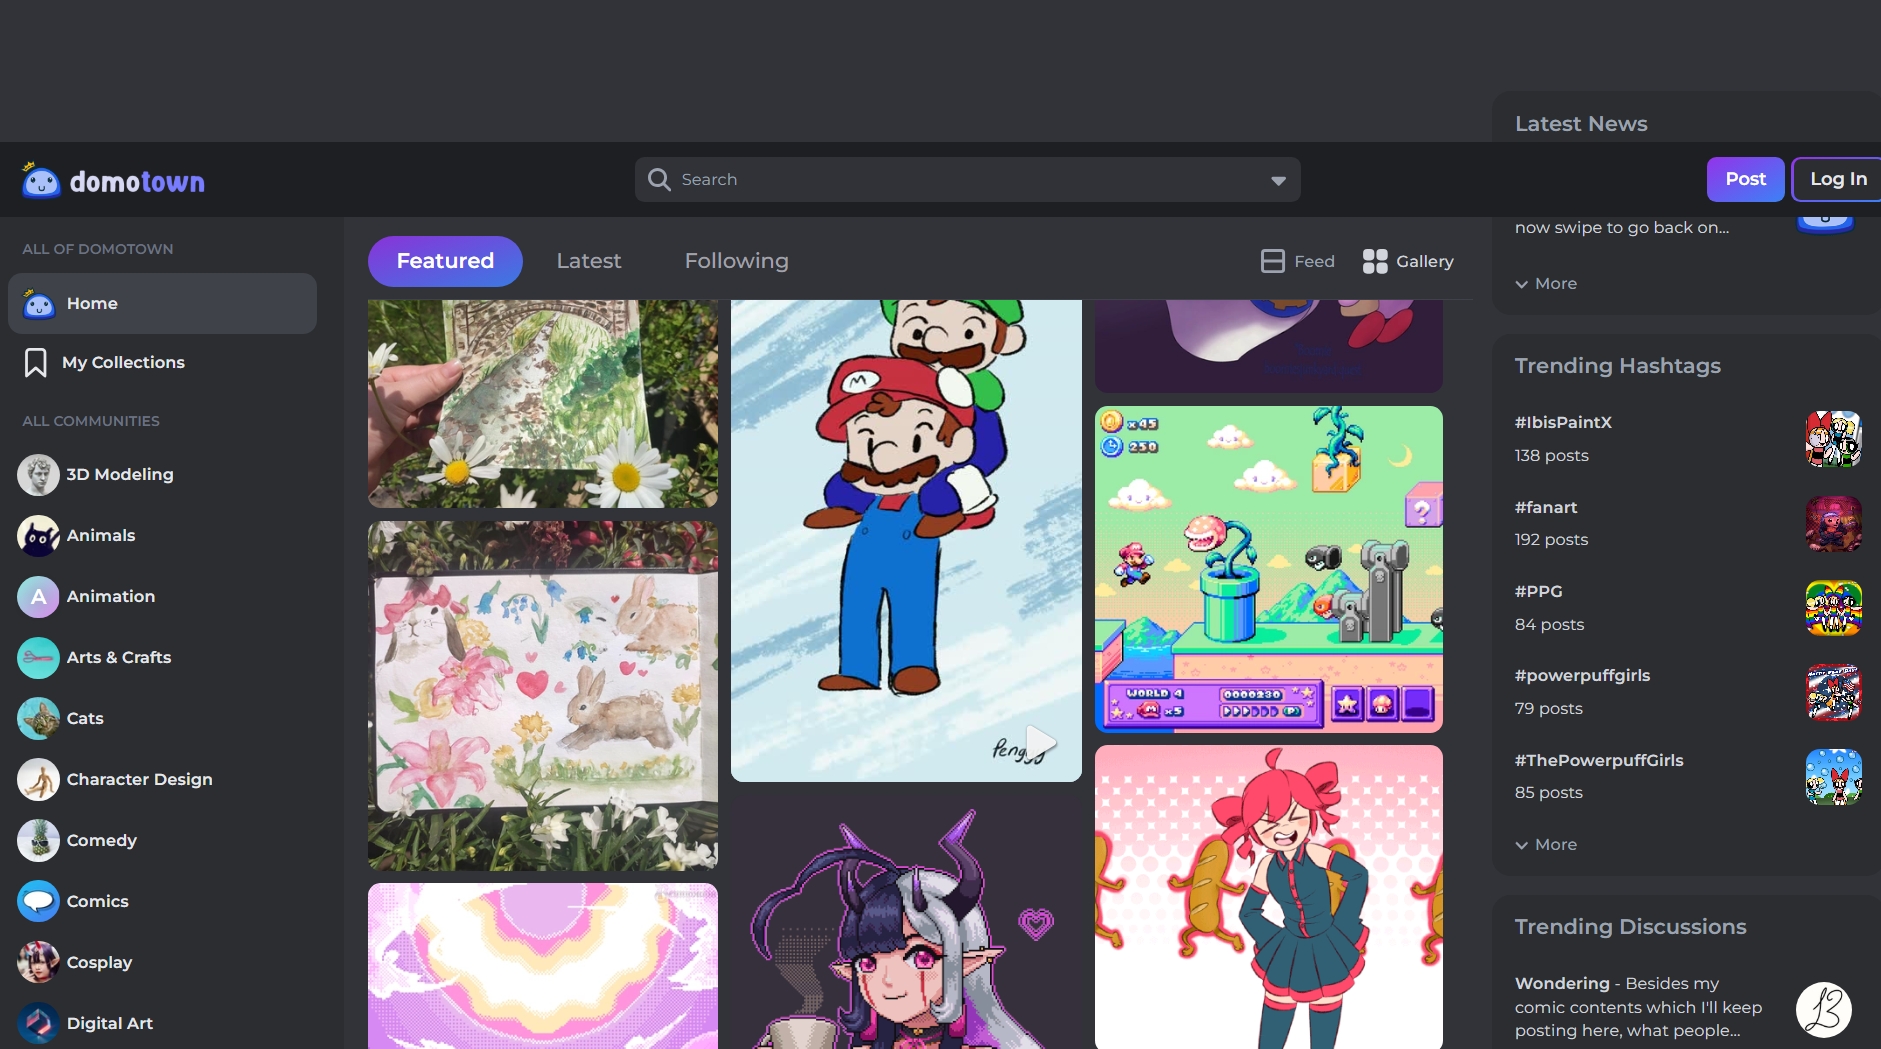This screenshot has height=1049, width=1881.
Task: Expand More under Trending Hashtags
Action: [1546, 845]
